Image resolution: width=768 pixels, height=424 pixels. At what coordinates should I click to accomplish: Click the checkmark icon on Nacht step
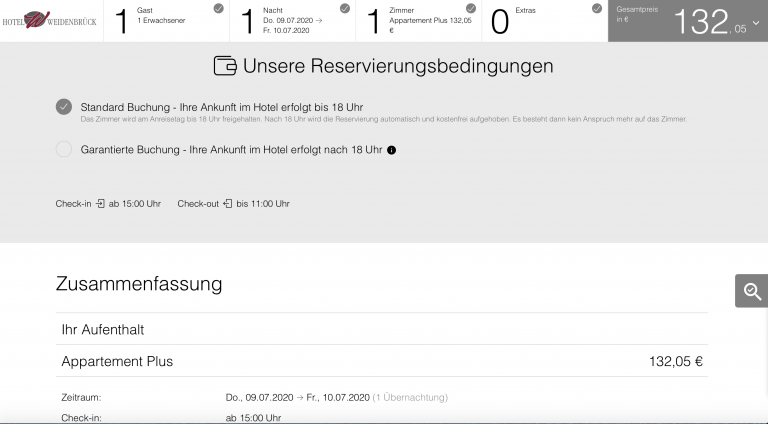point(345,8)
